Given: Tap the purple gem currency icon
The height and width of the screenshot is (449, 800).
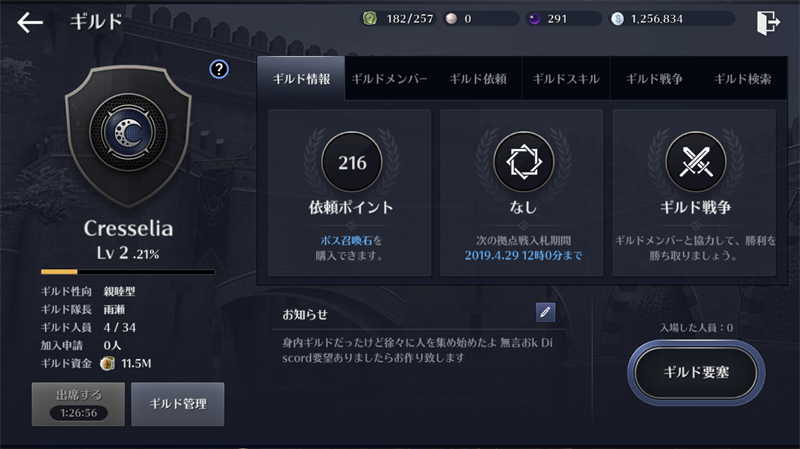Looking at the screenshot, I should (x=534, y=19).
